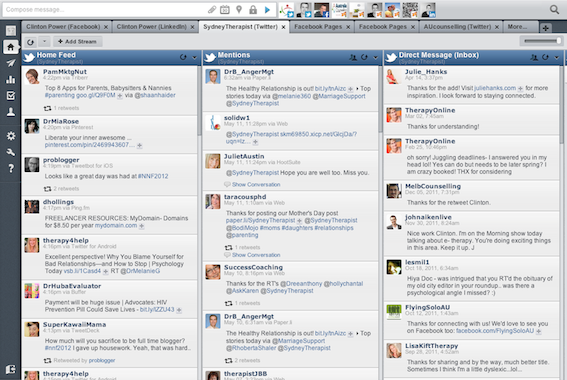
Task: Open Settings gear icon in sidebar
Action: 11,136
